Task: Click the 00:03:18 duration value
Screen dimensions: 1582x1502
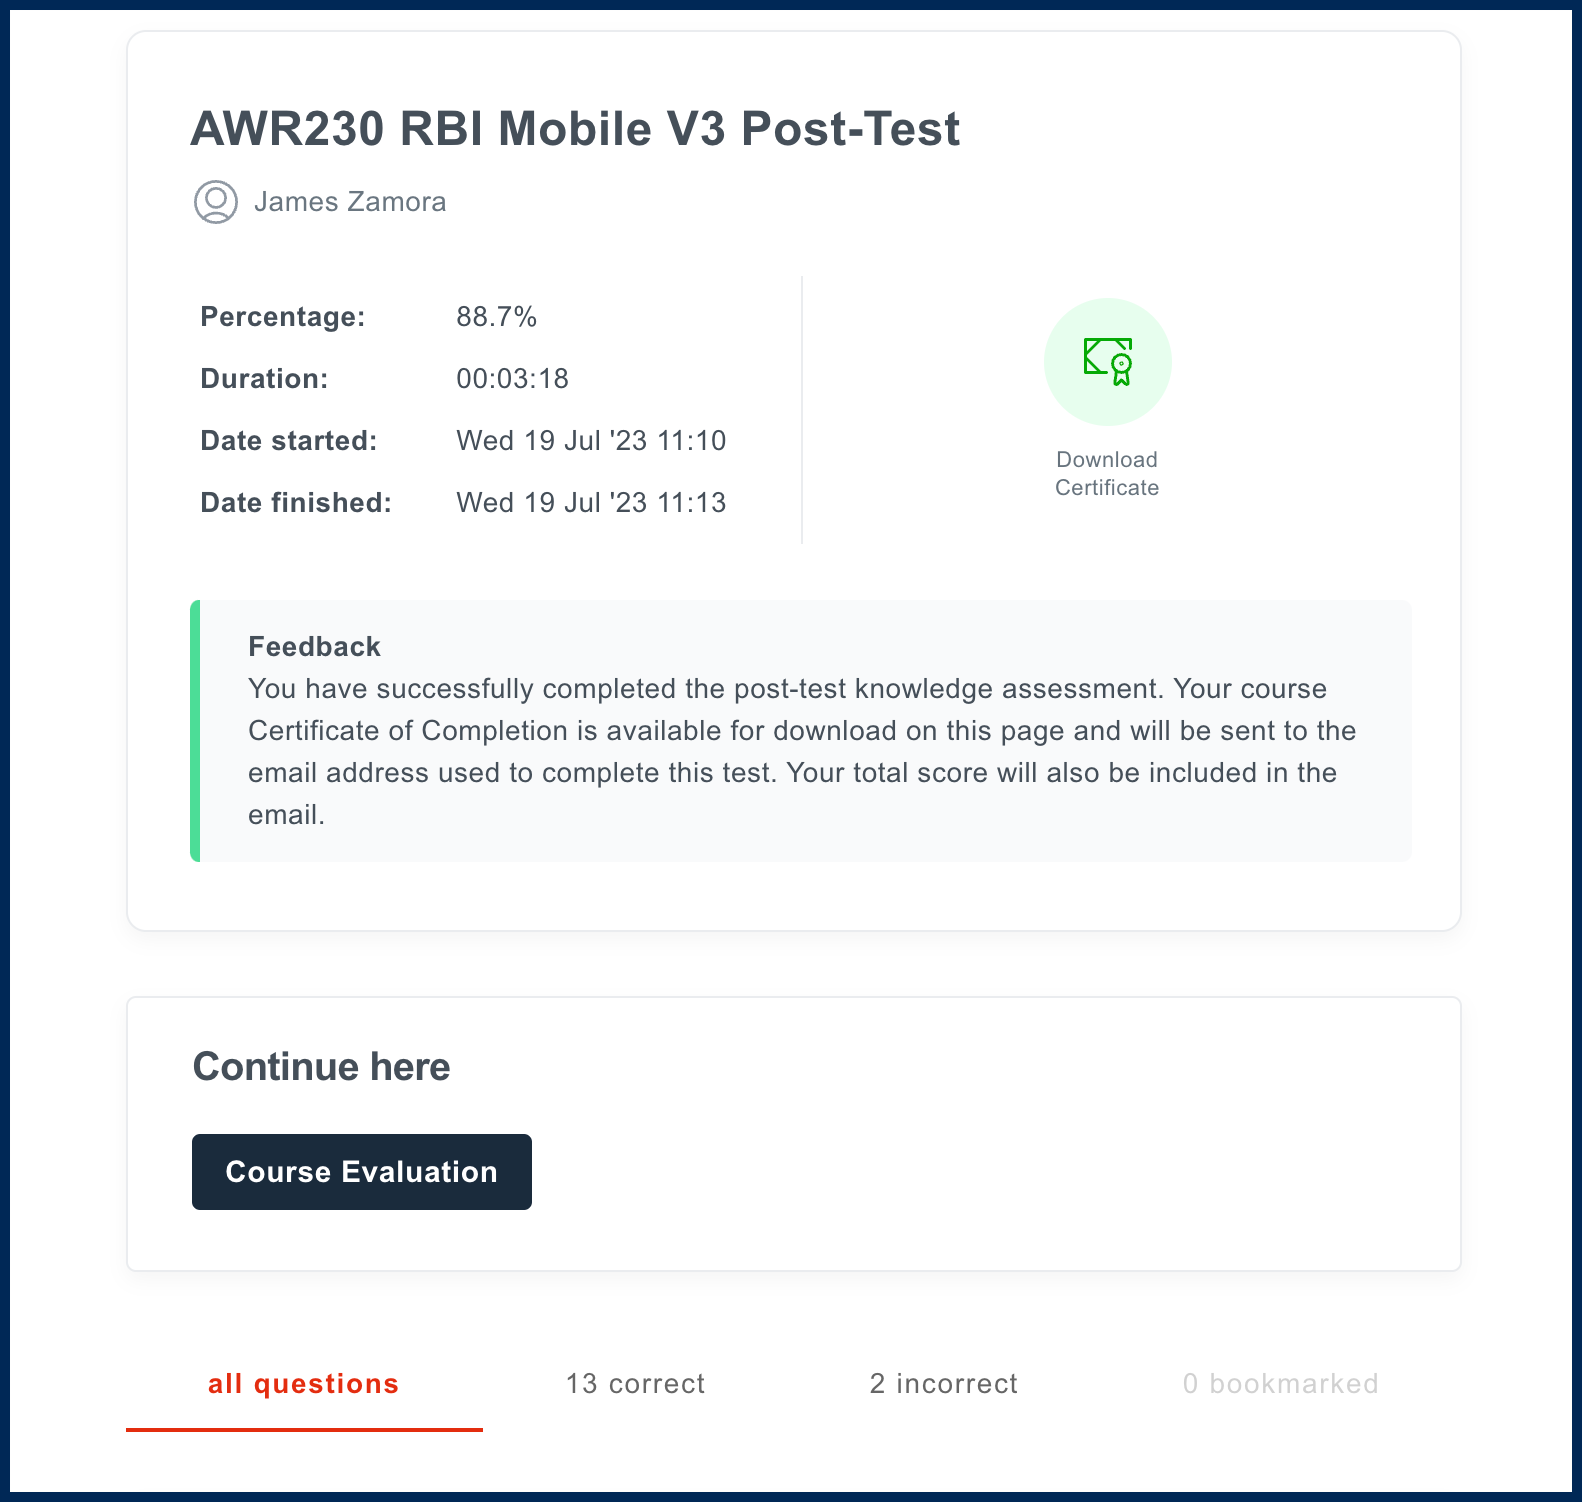Action: point(512,379)
